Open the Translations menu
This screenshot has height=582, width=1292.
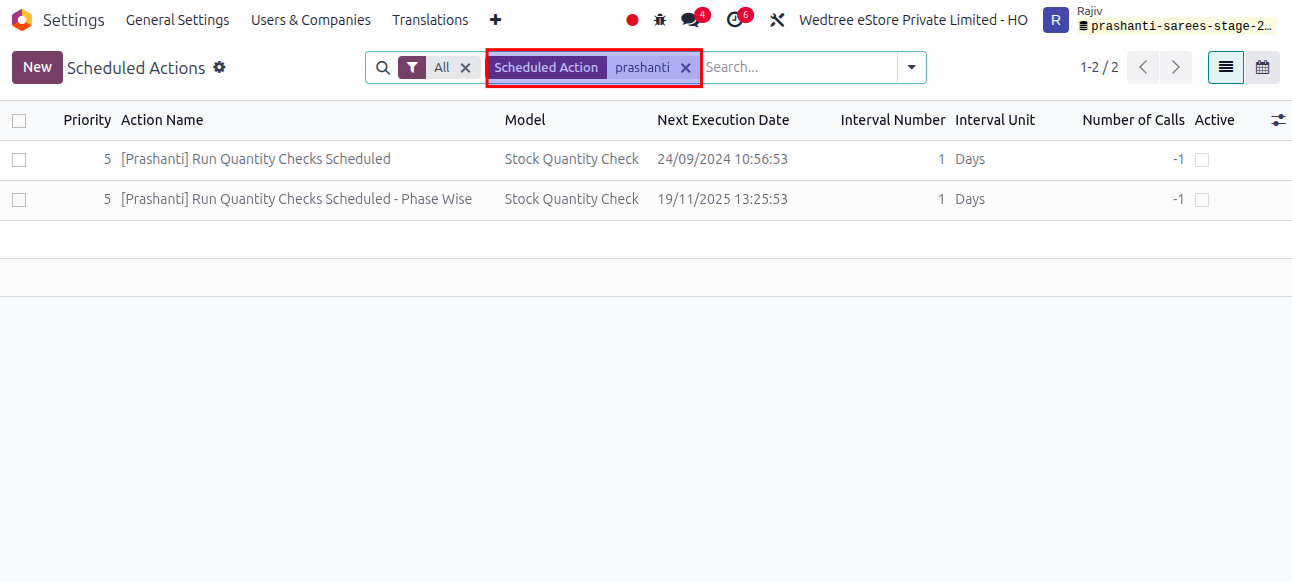pyautogui.click(x=430, y=20)
